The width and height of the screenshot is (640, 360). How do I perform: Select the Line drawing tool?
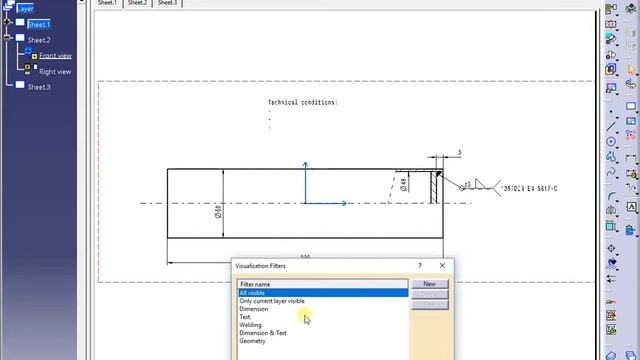pyautogui.click(x=611, y=127)
